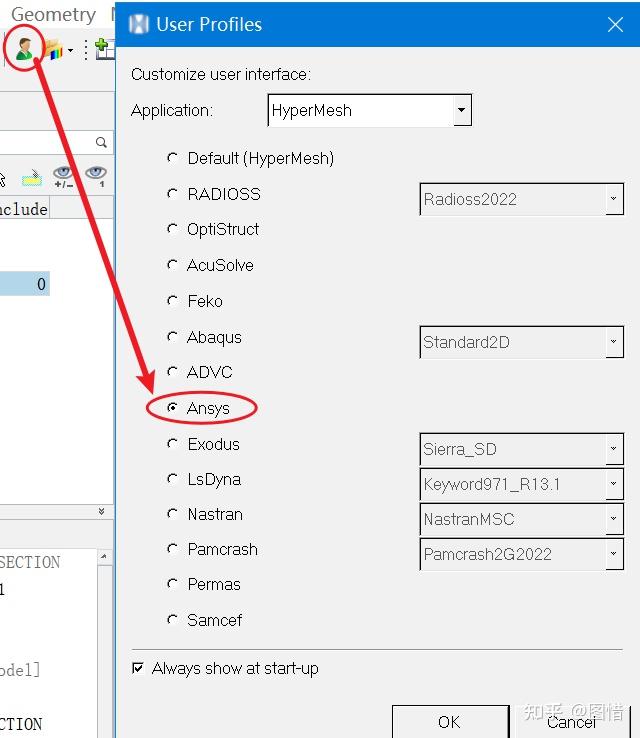Open the Geometry menu

point(53,14)
